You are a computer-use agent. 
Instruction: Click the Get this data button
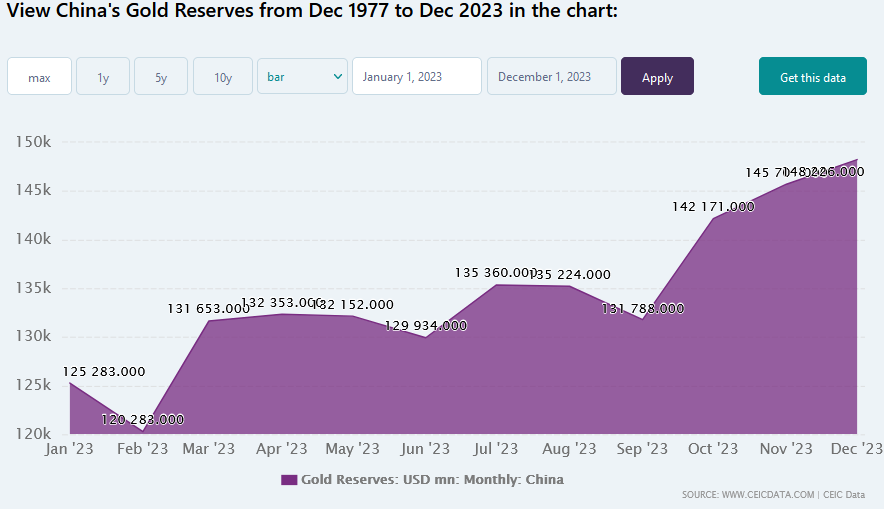[812, 77]
